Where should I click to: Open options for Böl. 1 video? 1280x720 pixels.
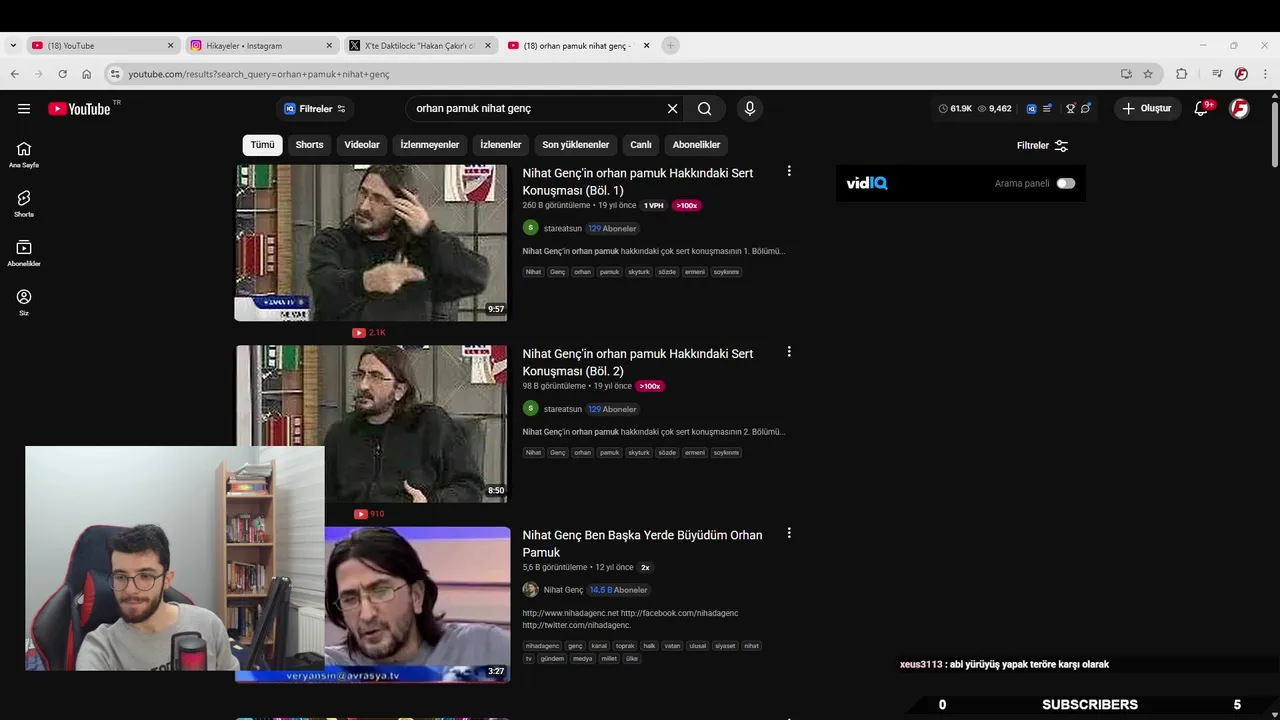point(789,171)
